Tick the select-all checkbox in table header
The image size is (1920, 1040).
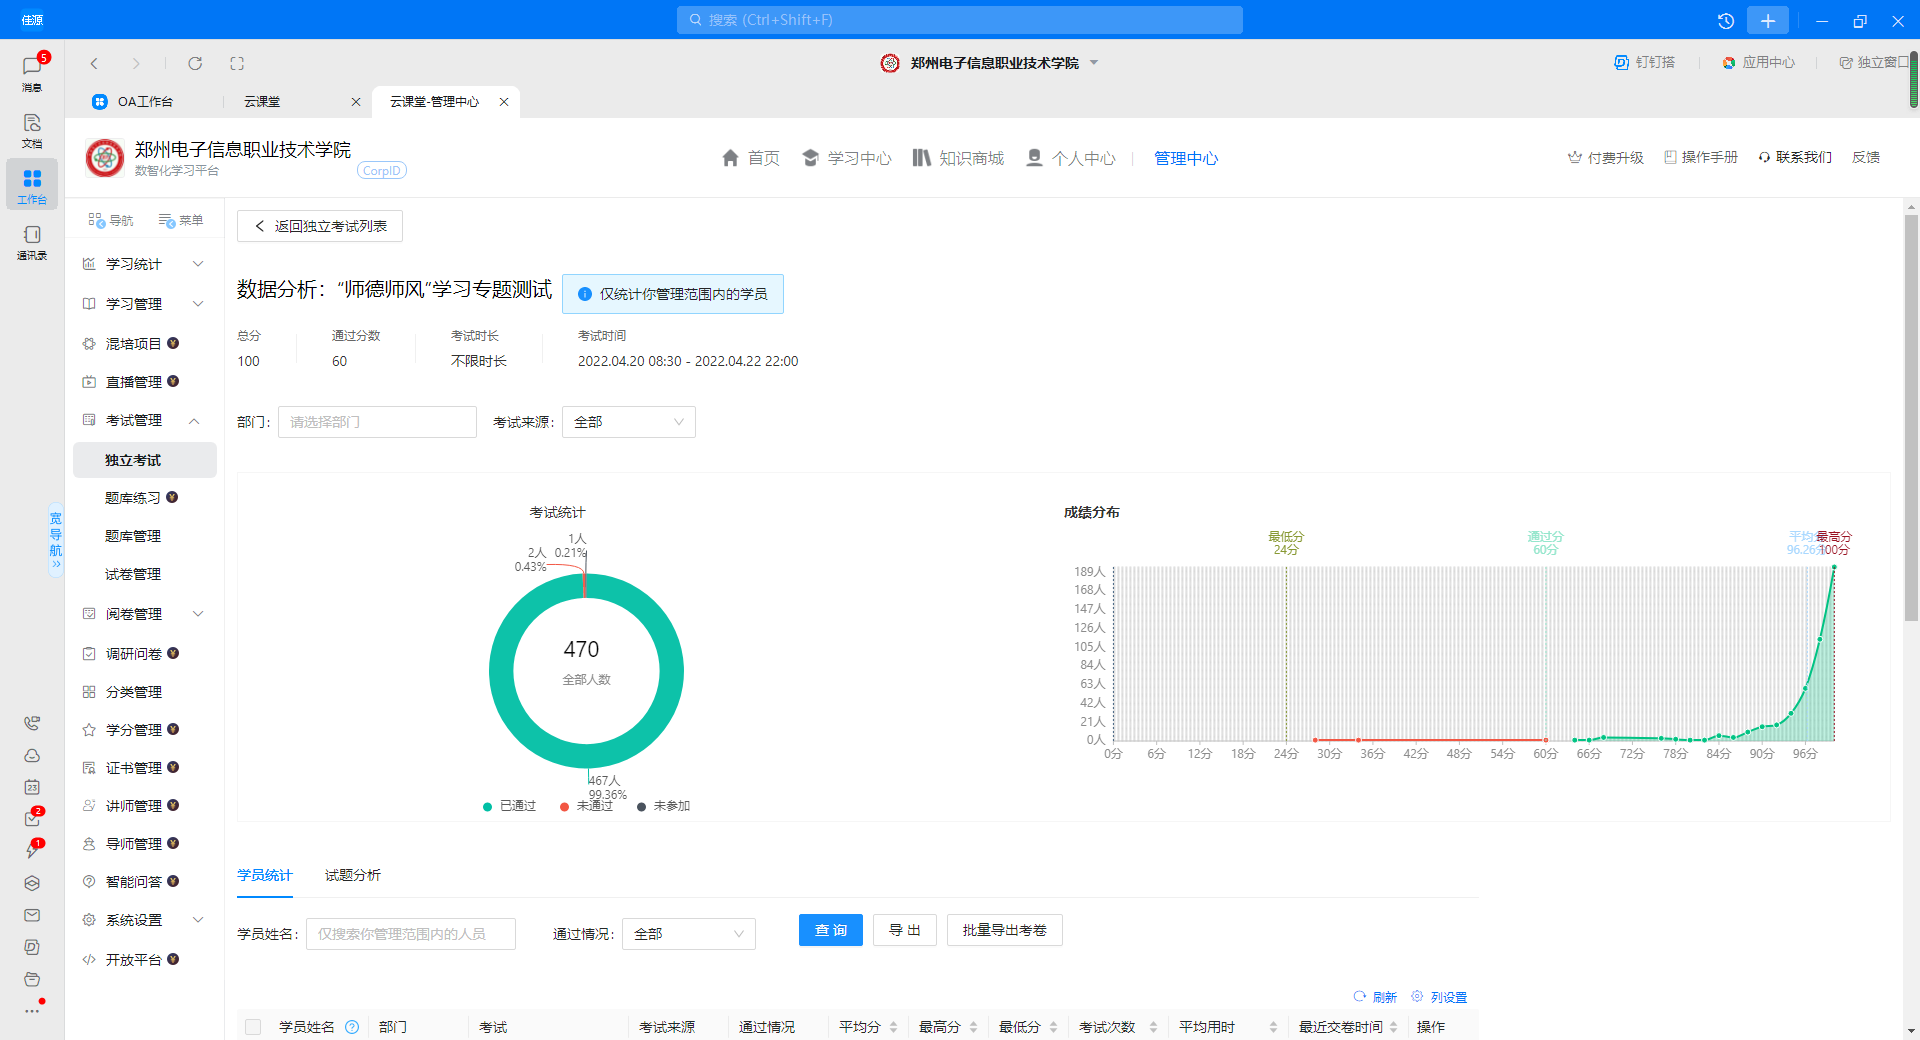point(253,1027)
